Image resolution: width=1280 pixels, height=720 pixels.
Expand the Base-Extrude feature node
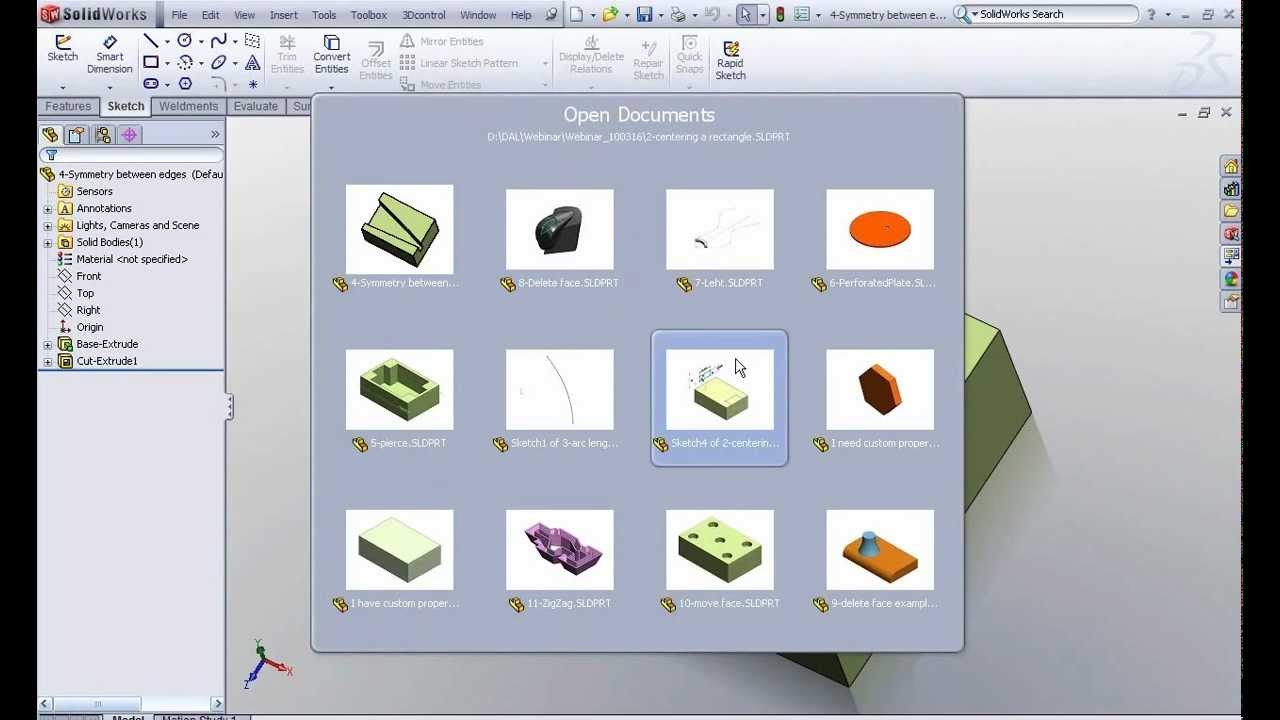click(48, 345)
